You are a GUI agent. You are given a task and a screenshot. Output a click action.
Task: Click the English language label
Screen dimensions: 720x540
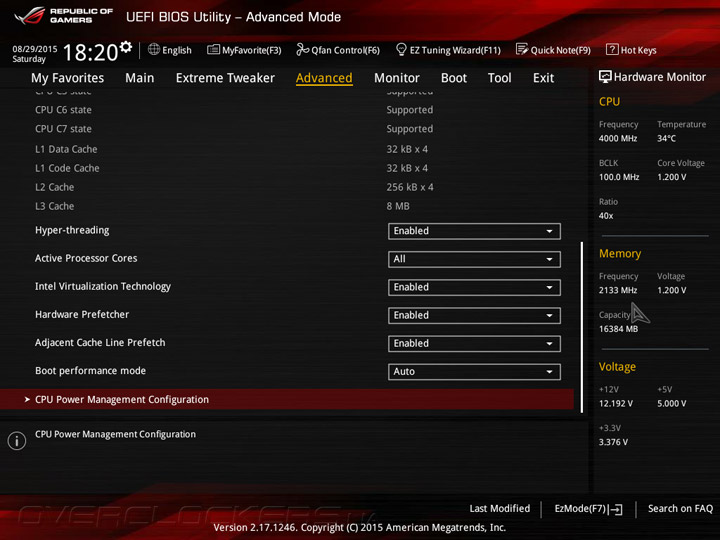(x=177, y=50)
